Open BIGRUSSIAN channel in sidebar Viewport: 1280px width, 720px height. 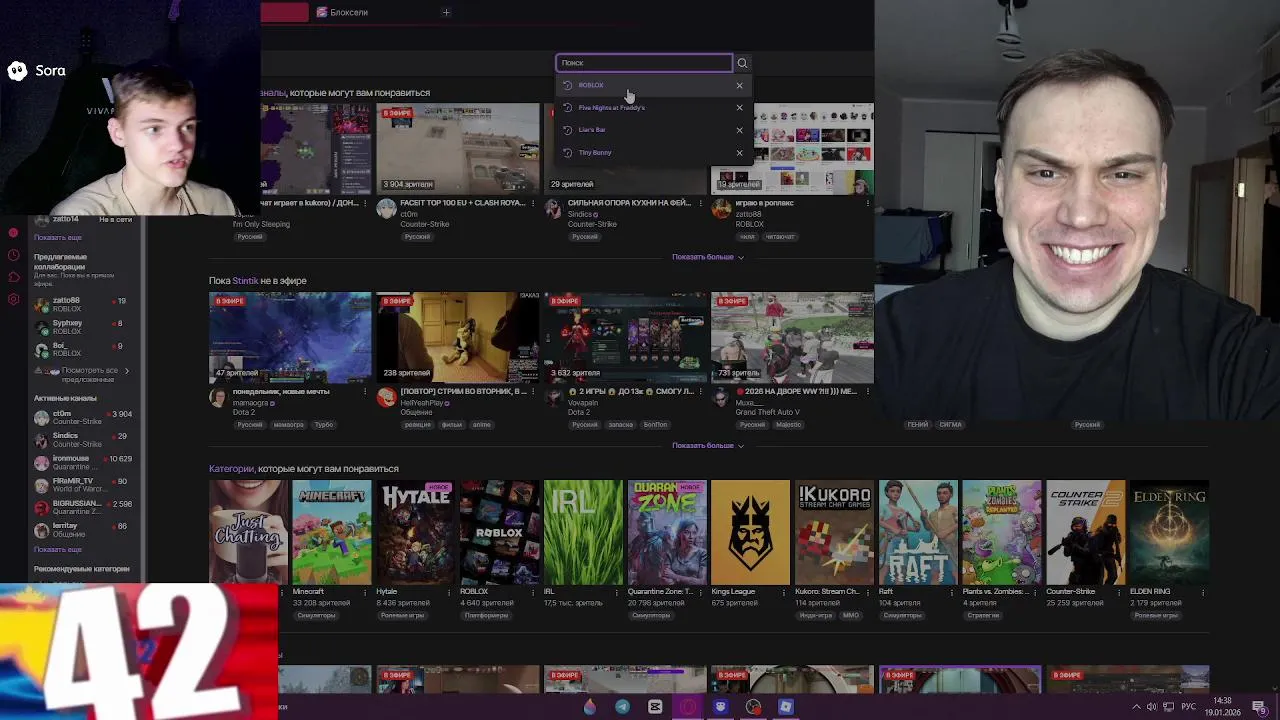tap(82, 507)
